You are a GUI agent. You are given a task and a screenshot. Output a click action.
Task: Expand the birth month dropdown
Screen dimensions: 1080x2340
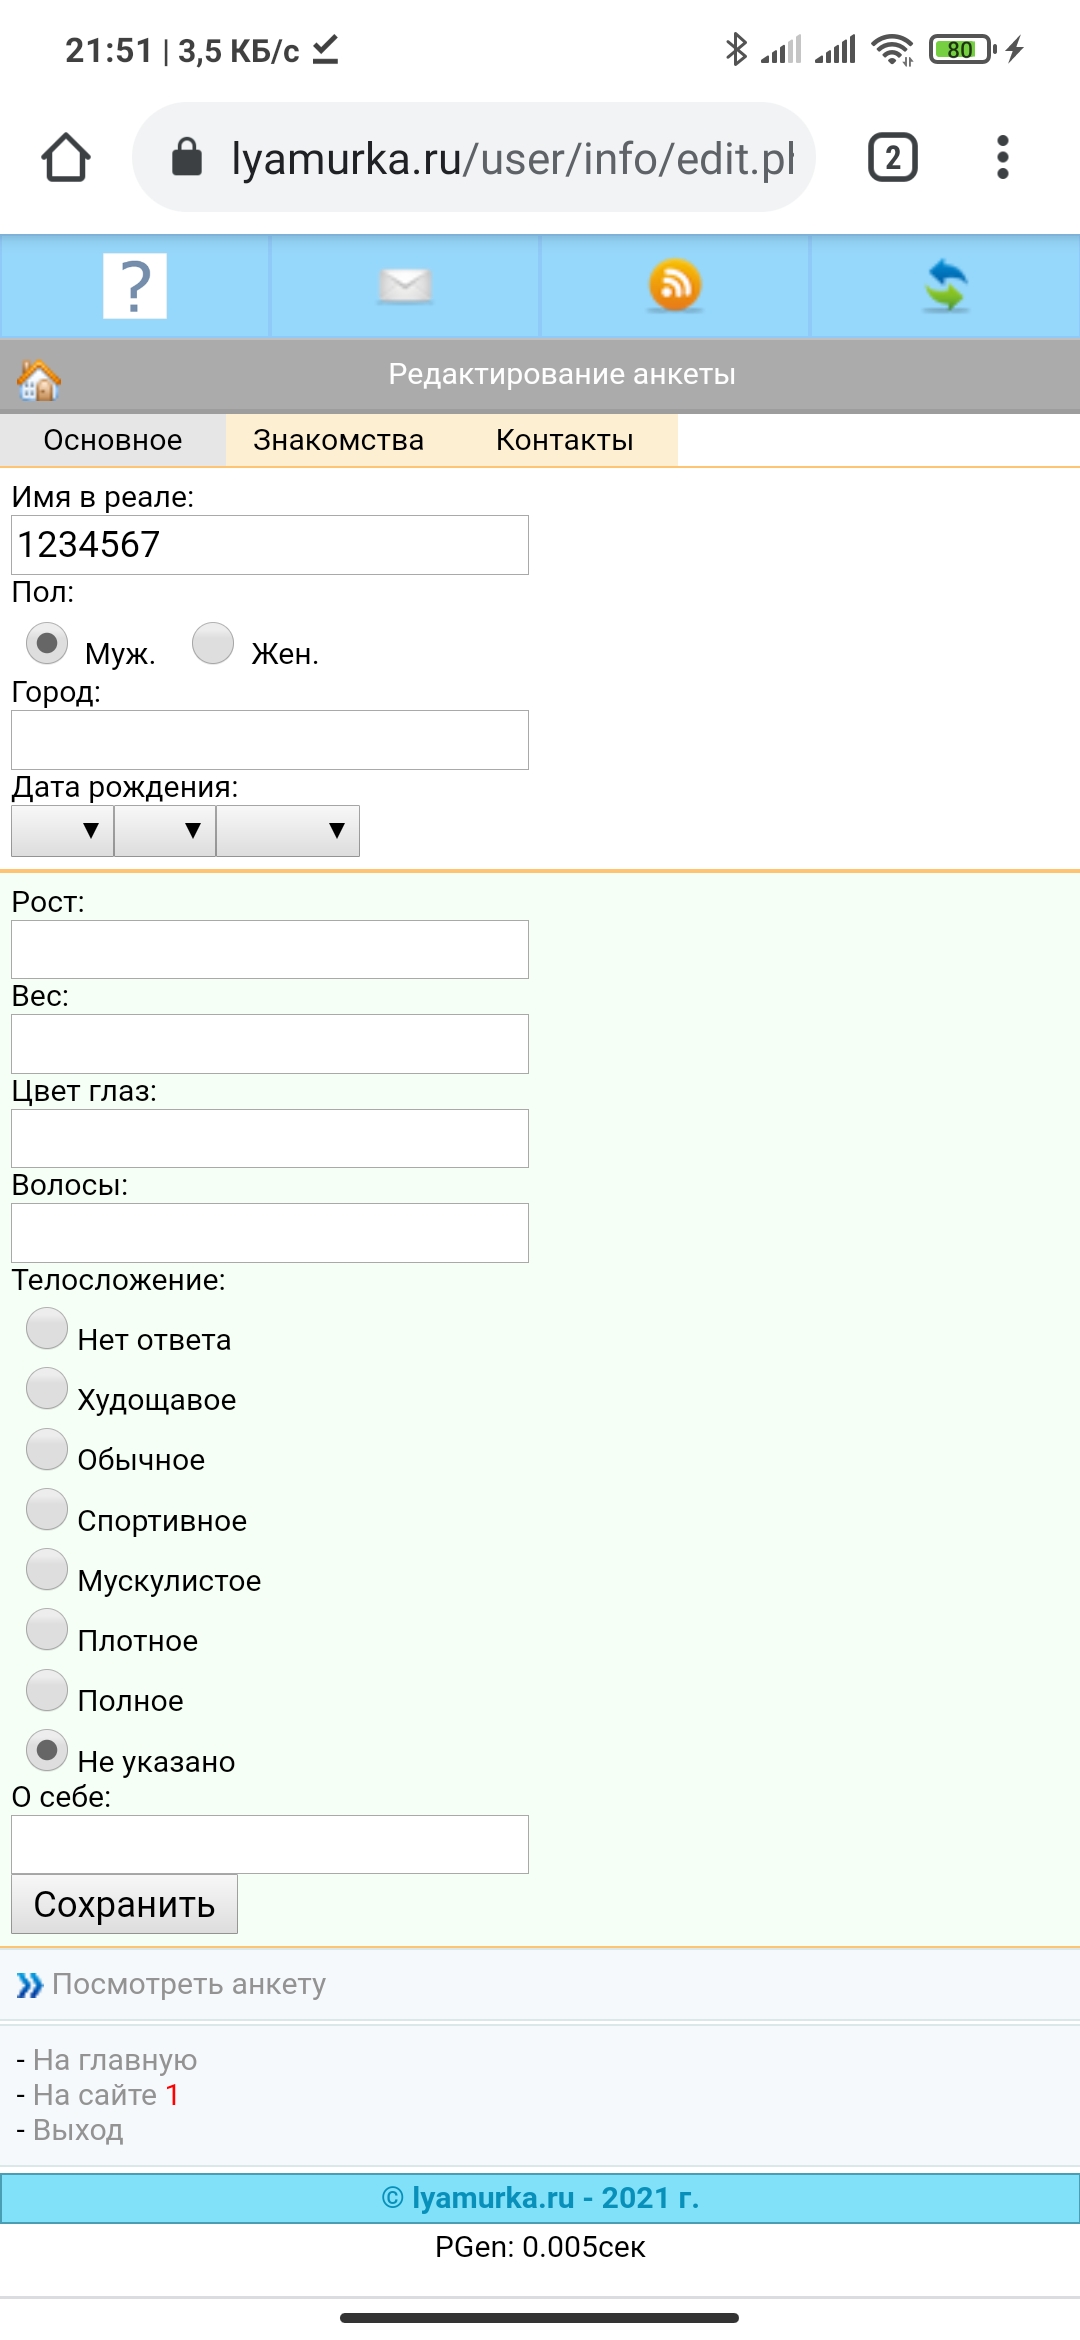click(165, 831)
